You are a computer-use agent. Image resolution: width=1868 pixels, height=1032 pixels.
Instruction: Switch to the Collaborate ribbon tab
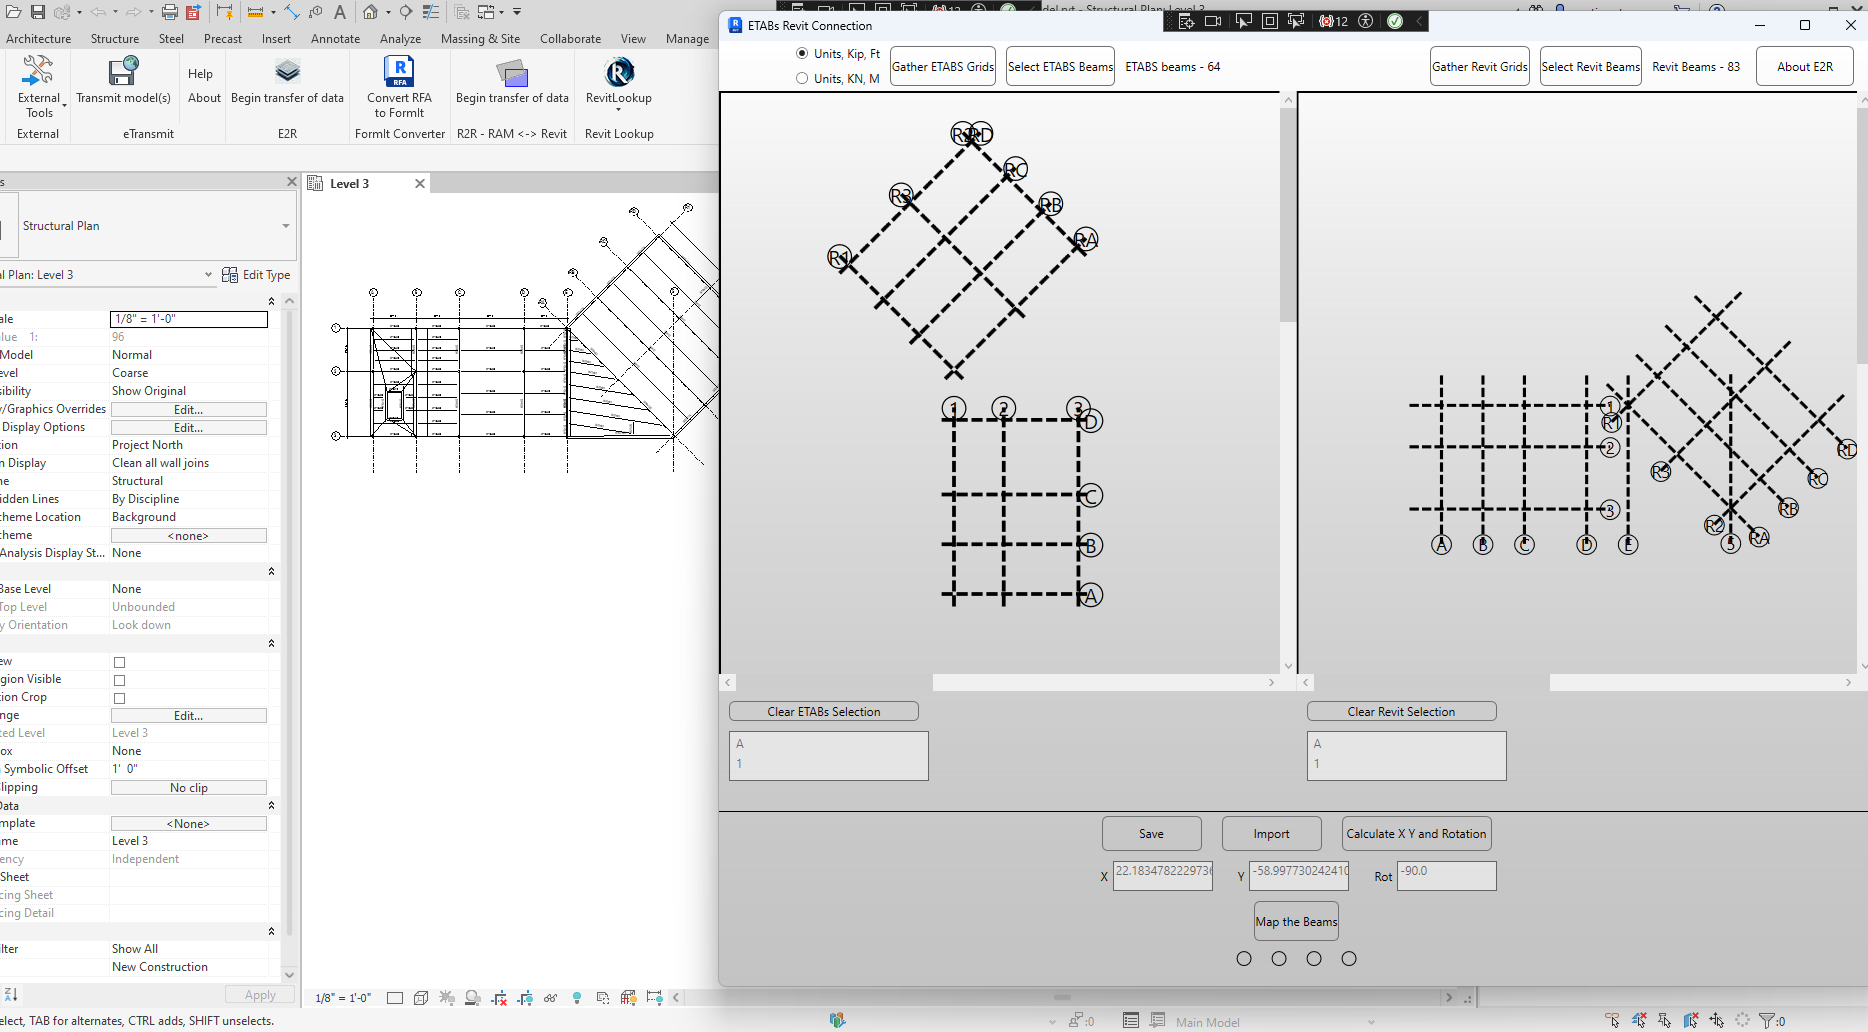click(x=570, y=39)
